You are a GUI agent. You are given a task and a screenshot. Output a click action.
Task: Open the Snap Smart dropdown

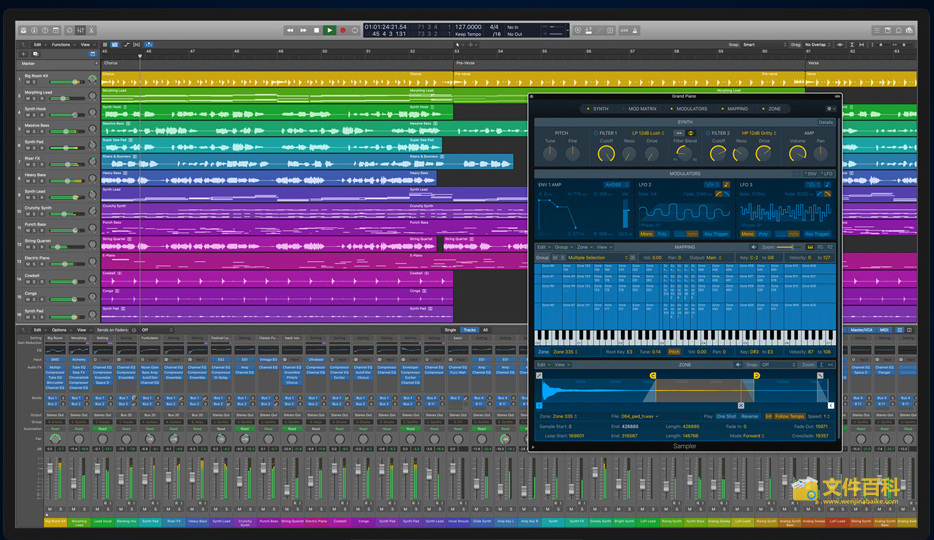click(764, 45)
